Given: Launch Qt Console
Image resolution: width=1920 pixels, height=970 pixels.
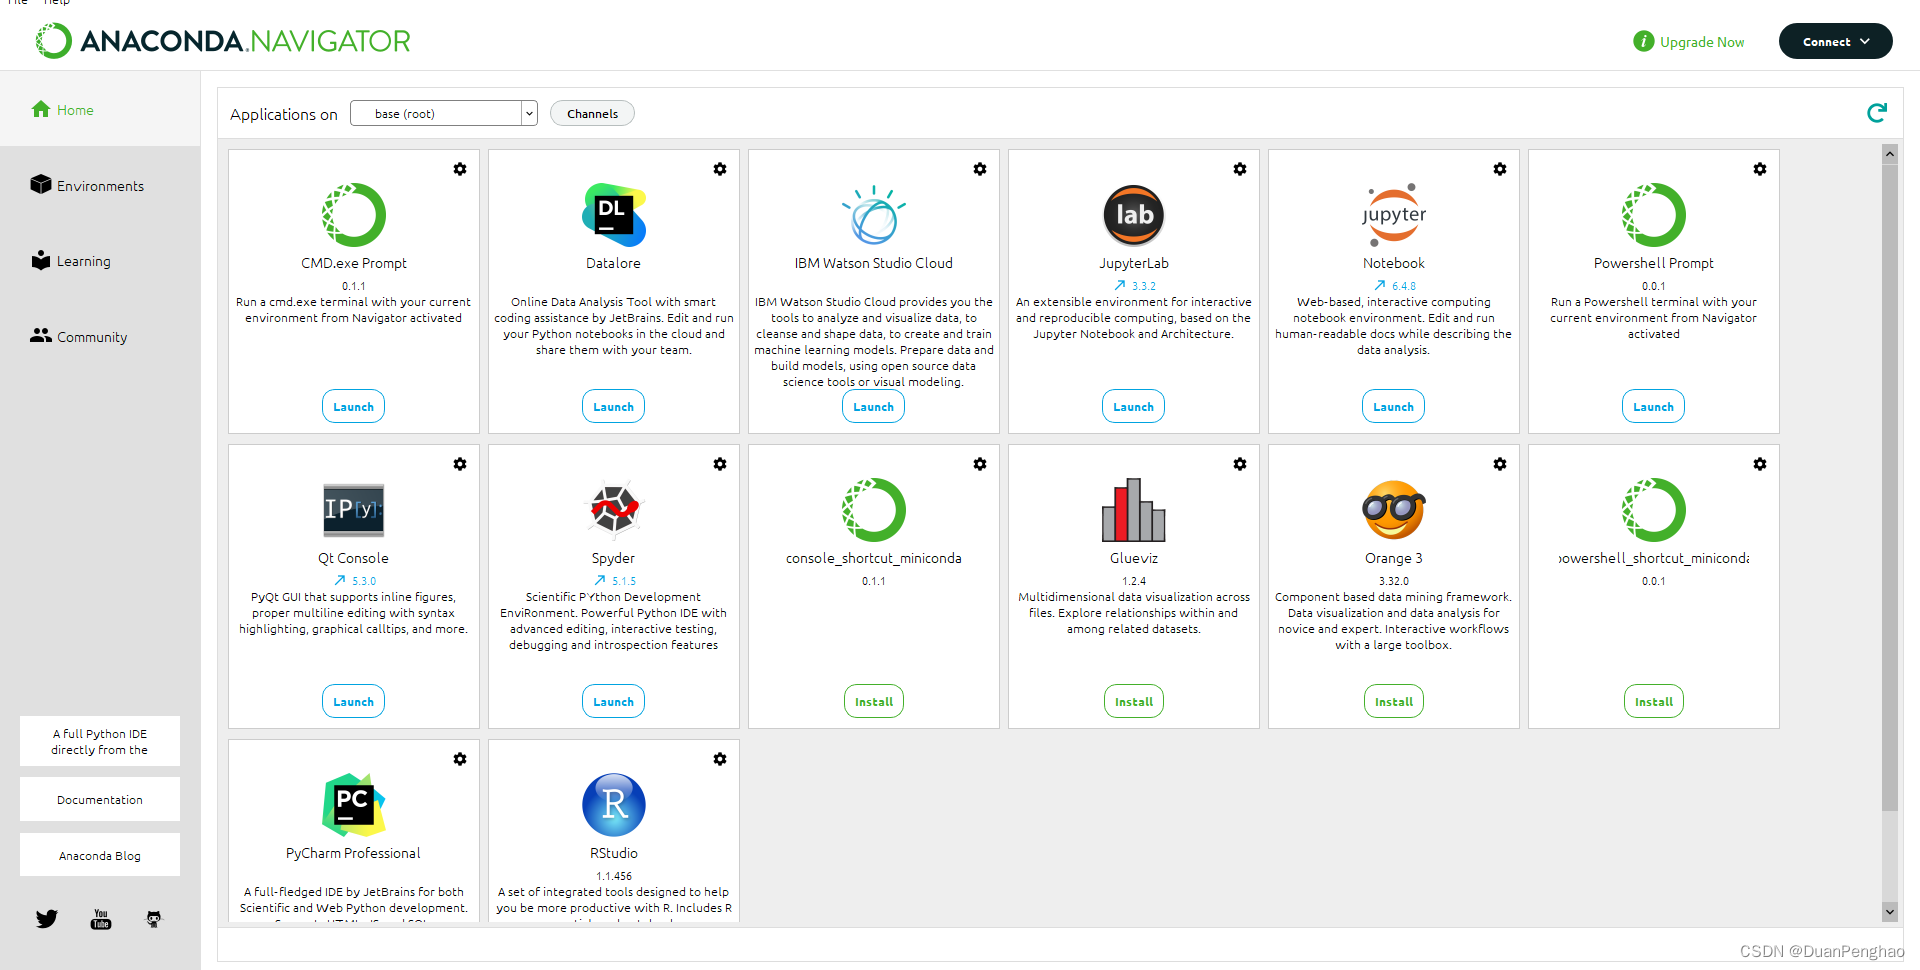Looking at the screenshot, I should (353, 701).
